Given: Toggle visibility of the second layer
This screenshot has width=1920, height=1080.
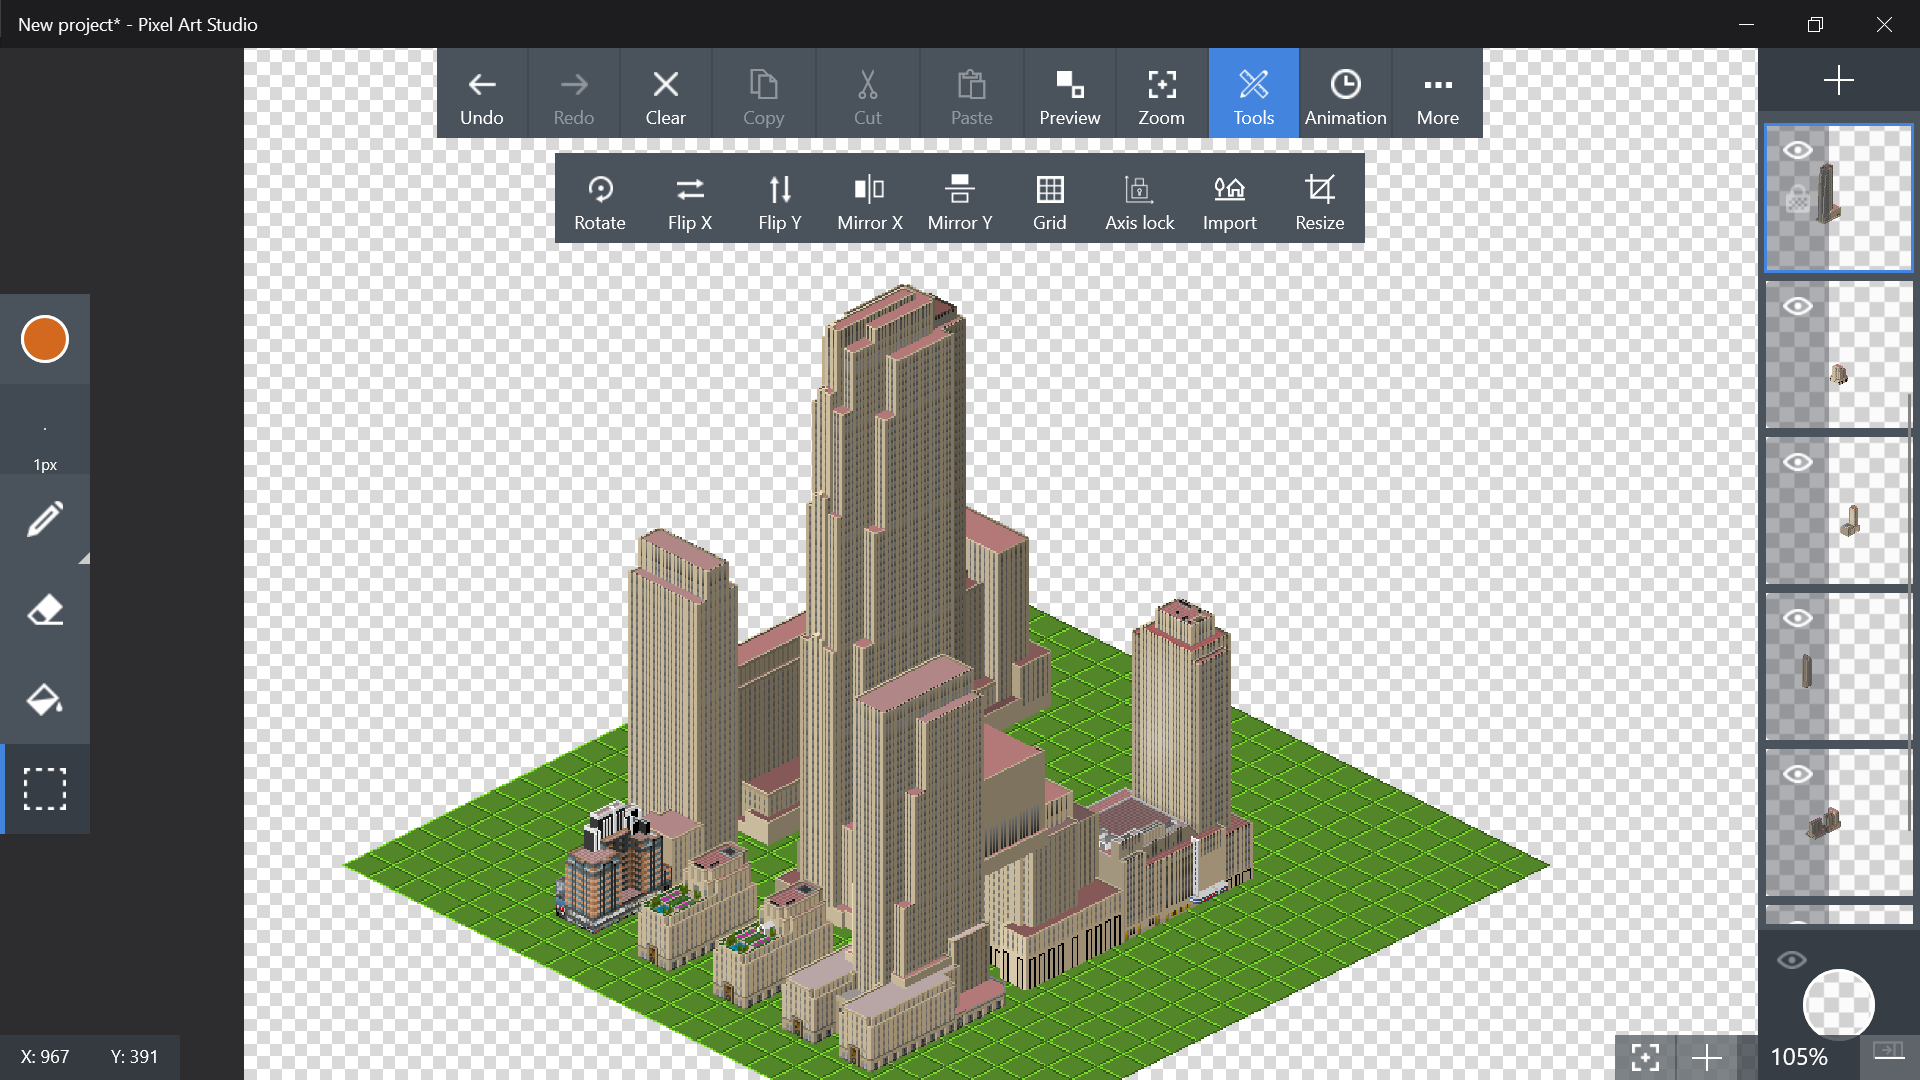Looking at the screenshot, I should 1798,306.
